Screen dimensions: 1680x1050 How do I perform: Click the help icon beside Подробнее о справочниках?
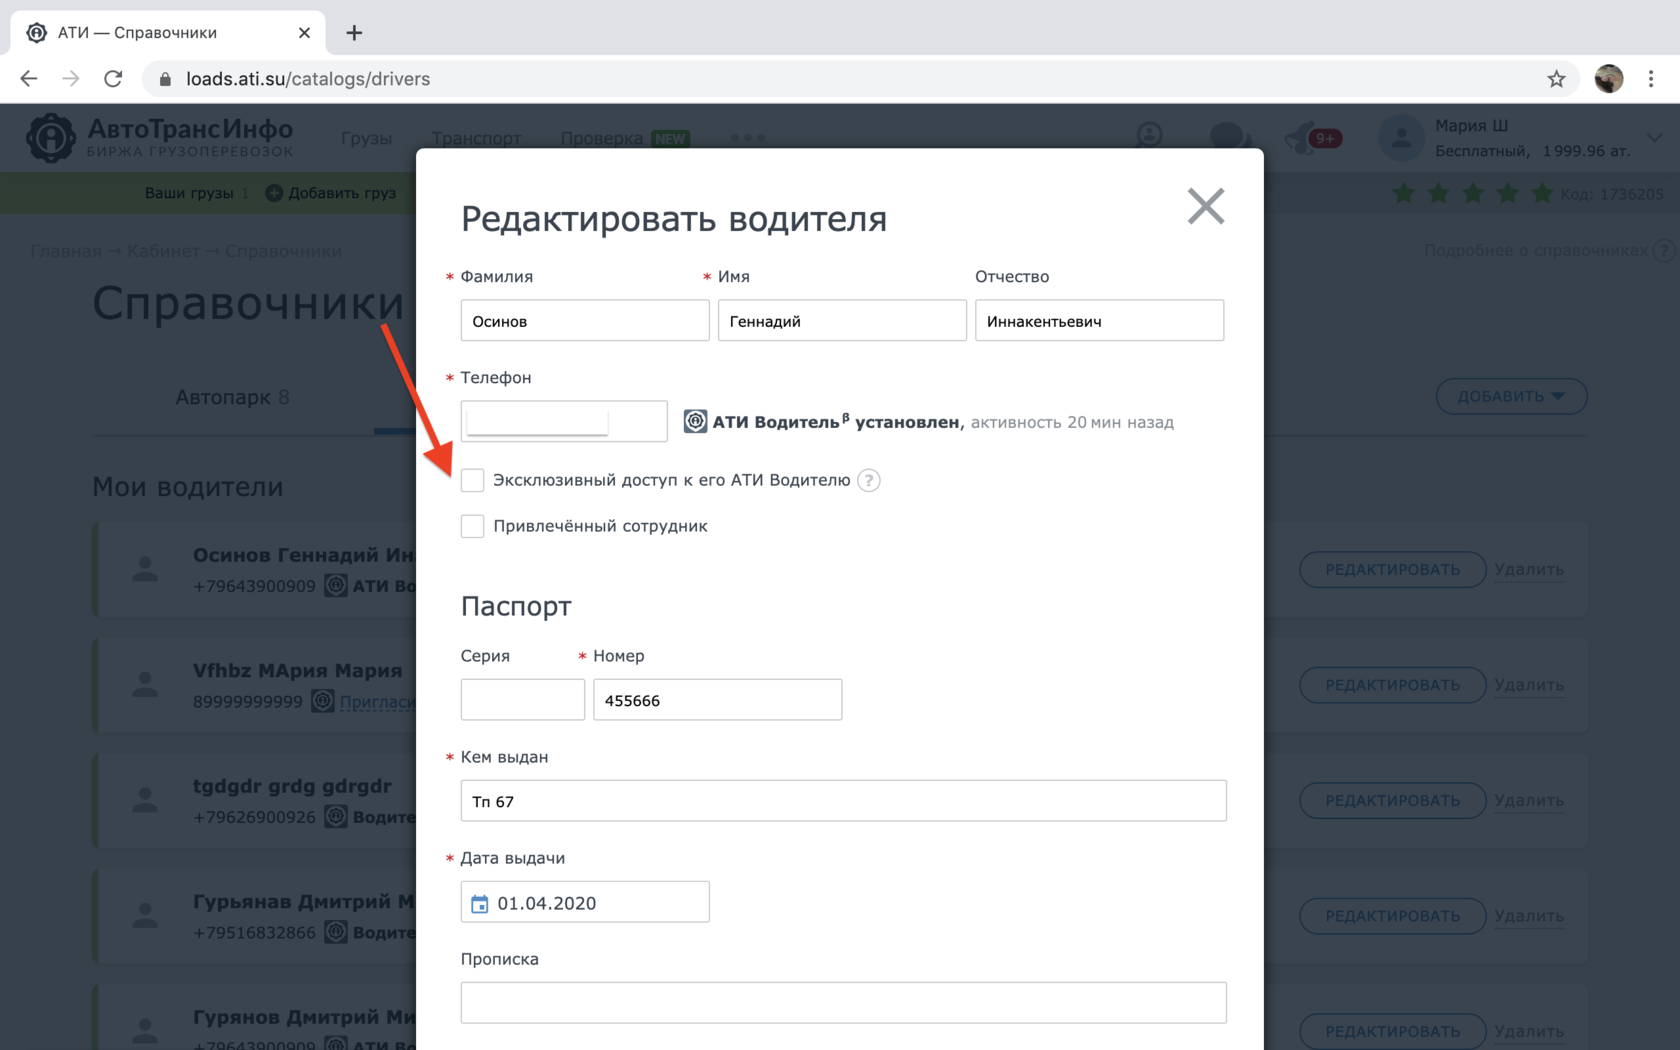point(1663,250)
